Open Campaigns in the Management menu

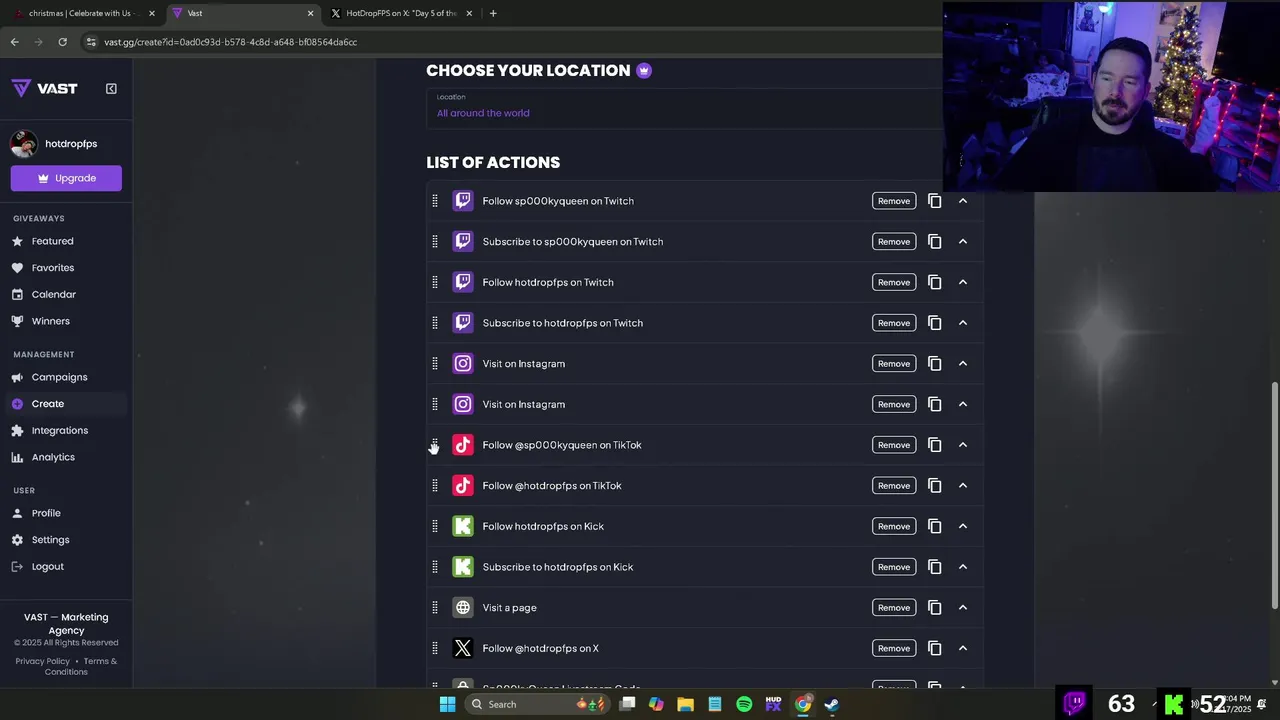coord(59,377)
